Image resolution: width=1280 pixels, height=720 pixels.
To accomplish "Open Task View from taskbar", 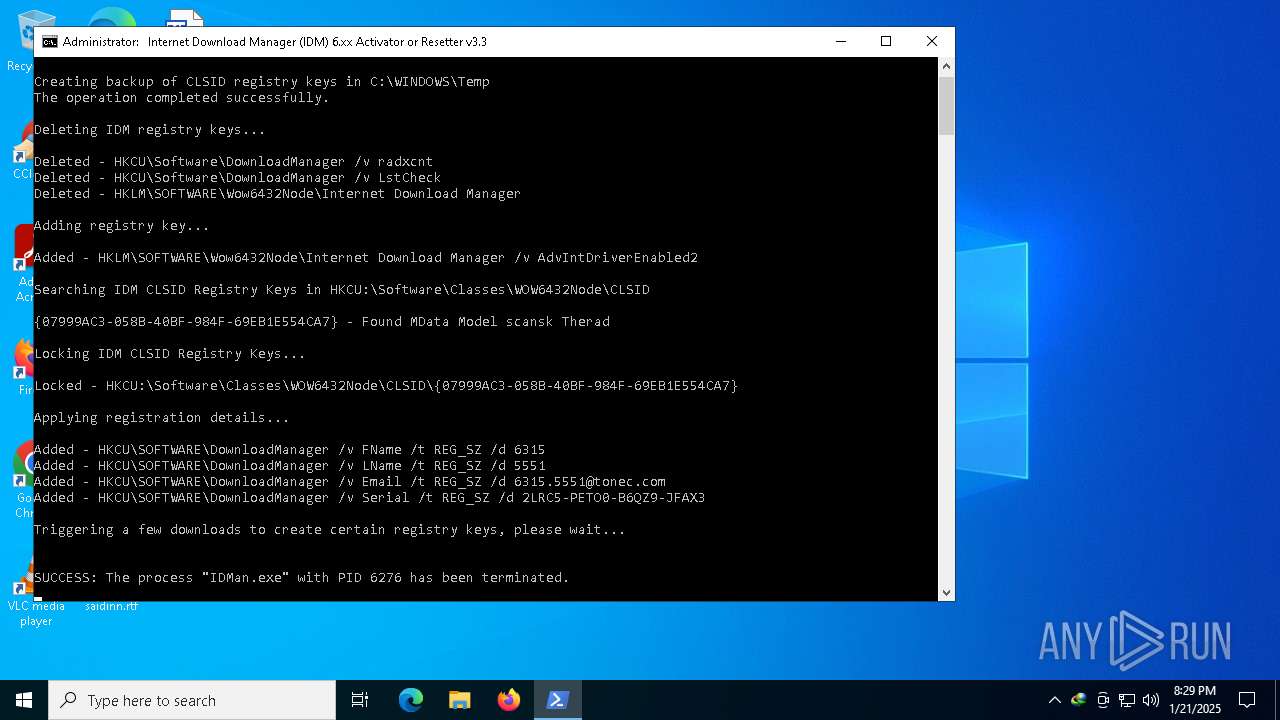I will point(360,700).
